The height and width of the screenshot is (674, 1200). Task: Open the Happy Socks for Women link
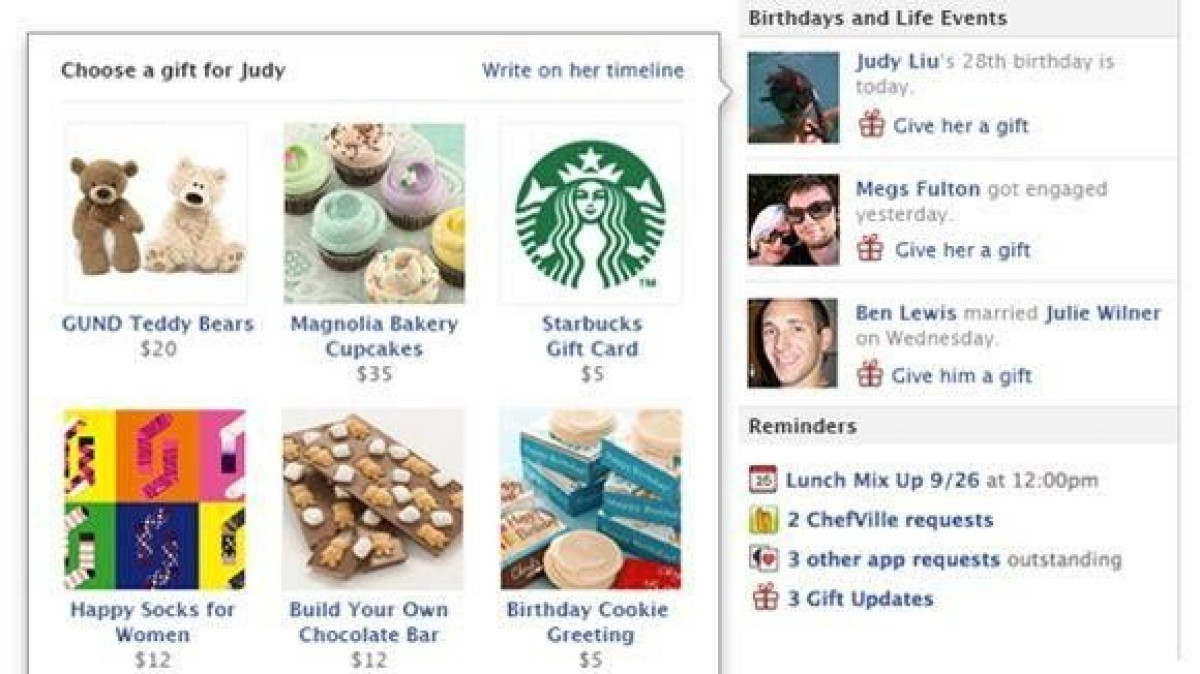click(153, 622)
